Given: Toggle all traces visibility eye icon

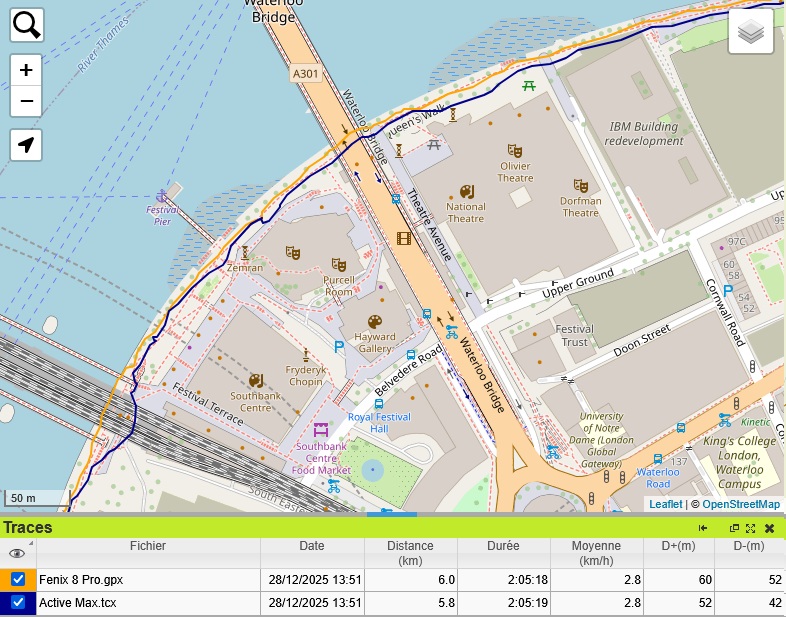Looking at the screenshot, I should click(x=17, y=553).
